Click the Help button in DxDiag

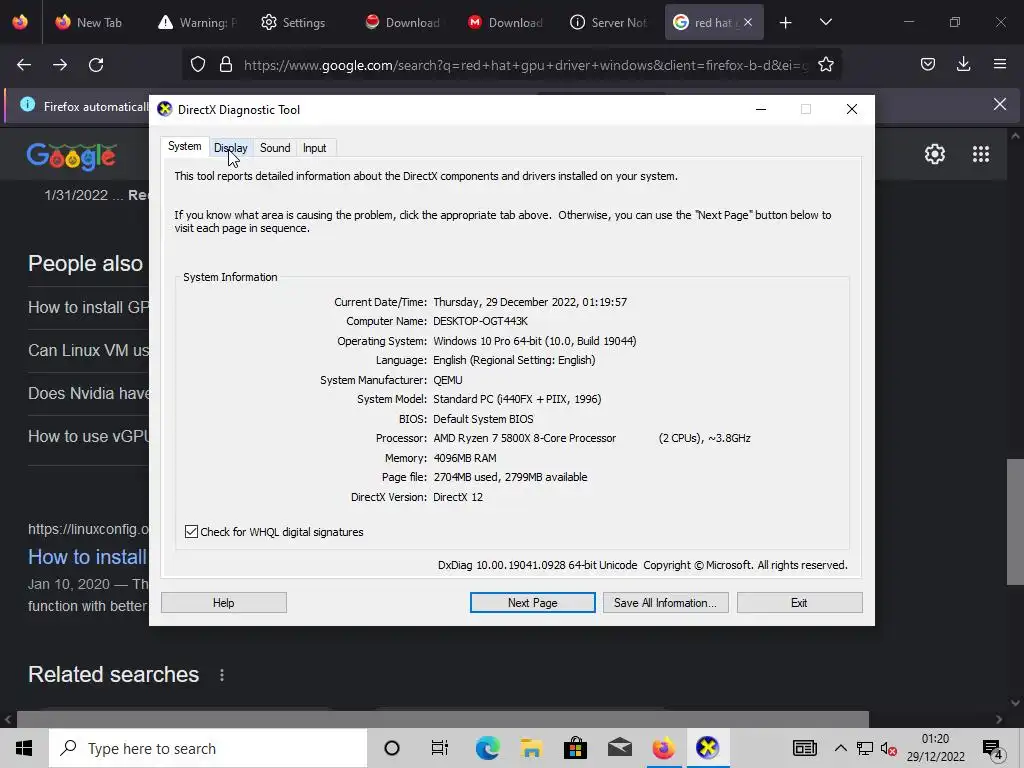click(223, 603)
